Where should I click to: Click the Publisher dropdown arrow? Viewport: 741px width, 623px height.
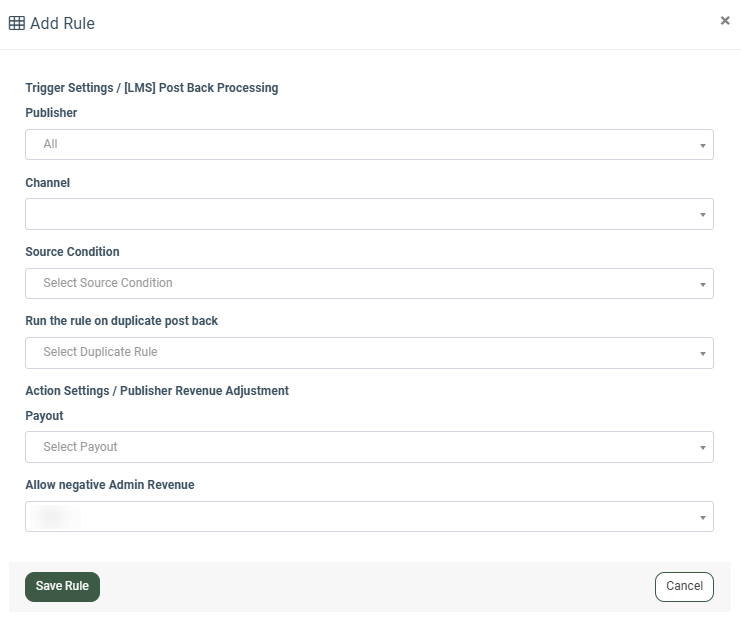(703, 145)
